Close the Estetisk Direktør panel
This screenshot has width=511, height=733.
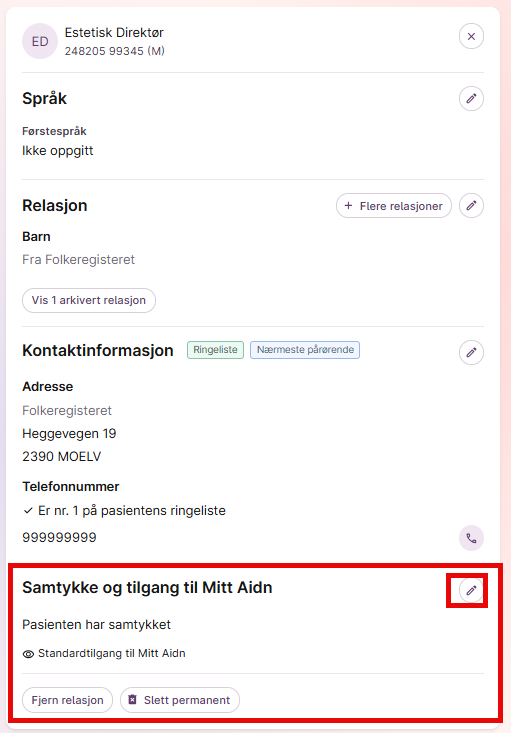(471, 36)
